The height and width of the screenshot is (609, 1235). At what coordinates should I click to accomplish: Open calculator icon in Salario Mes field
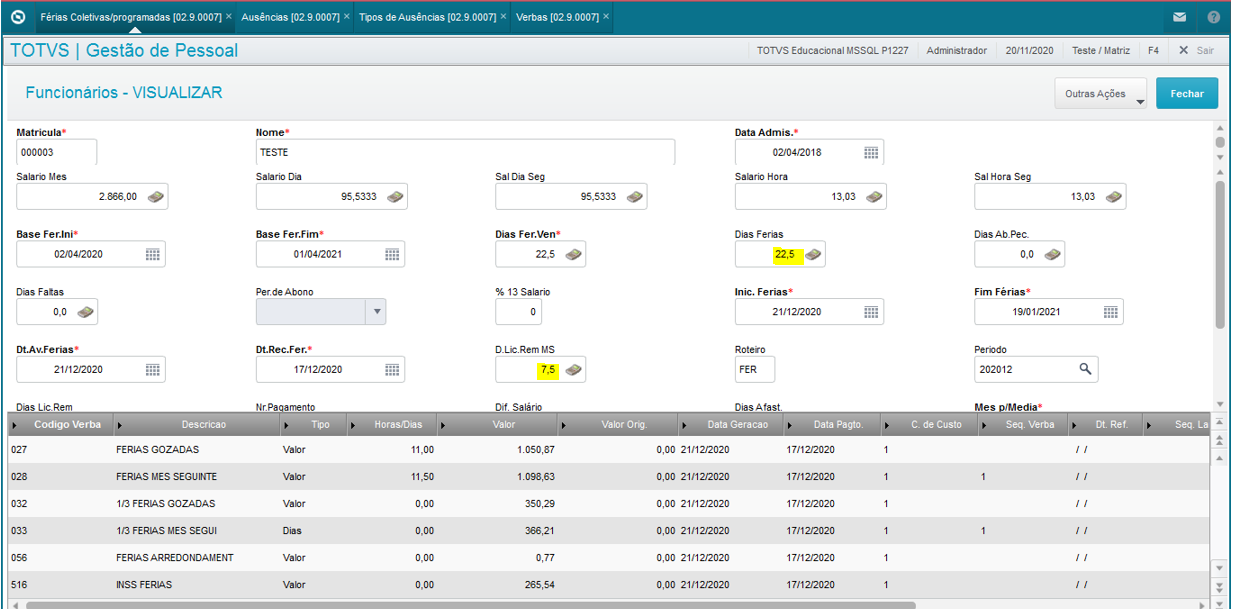pyautogui.click(x=157, y=197)
